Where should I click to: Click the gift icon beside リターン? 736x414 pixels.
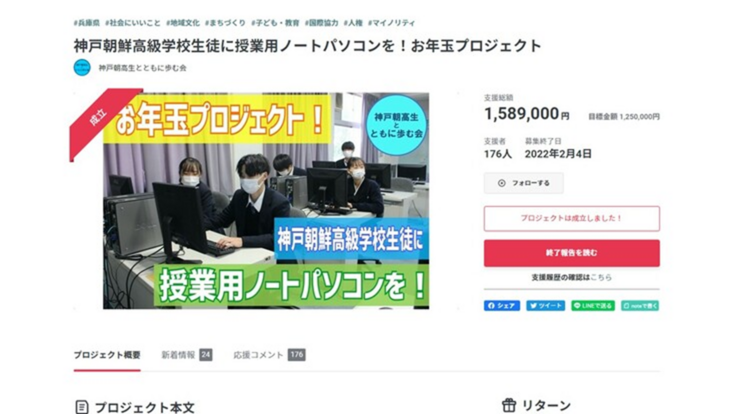pos(509,405)
